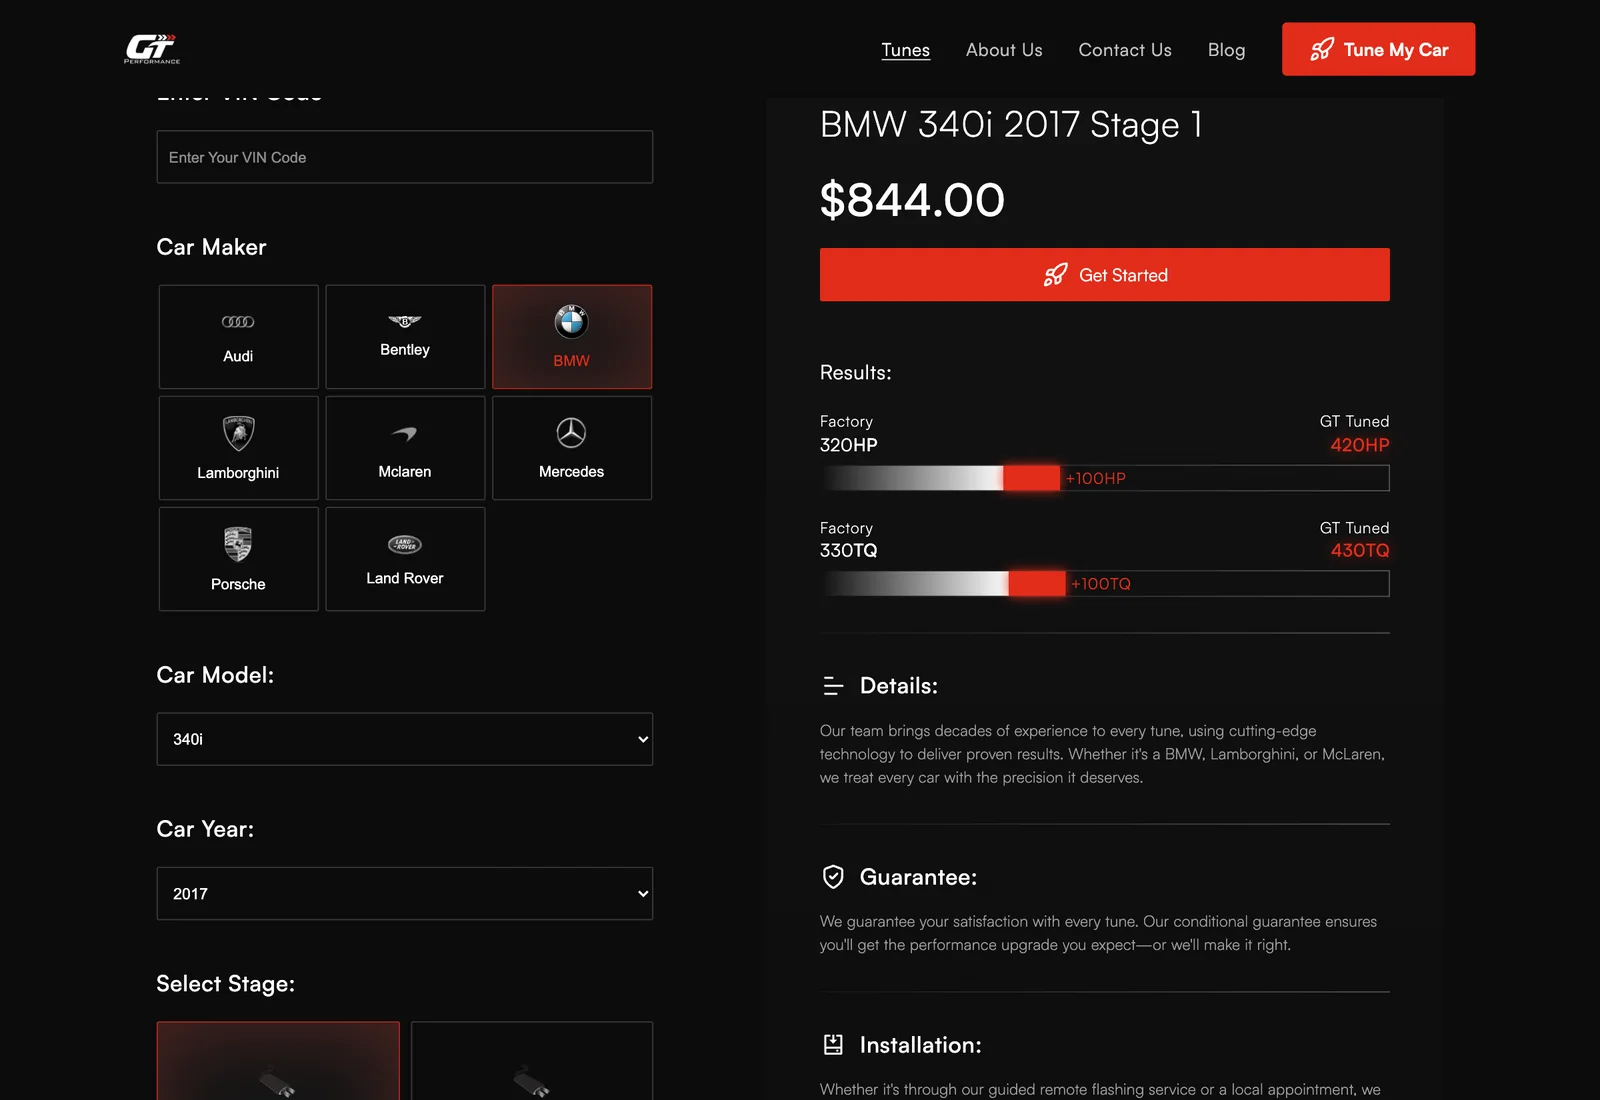The image size is (1600, 1100).
Task: Select the Audi car maker tile
Action: pyautogui.click(x=238, y=337)
